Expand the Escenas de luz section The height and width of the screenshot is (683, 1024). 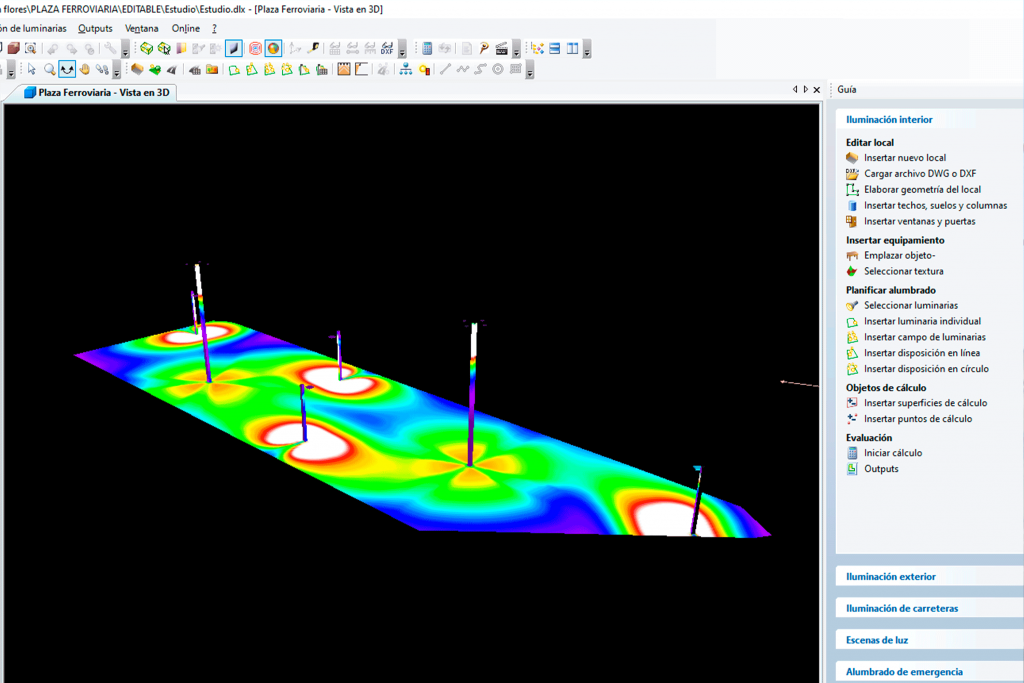click(877, 640)
